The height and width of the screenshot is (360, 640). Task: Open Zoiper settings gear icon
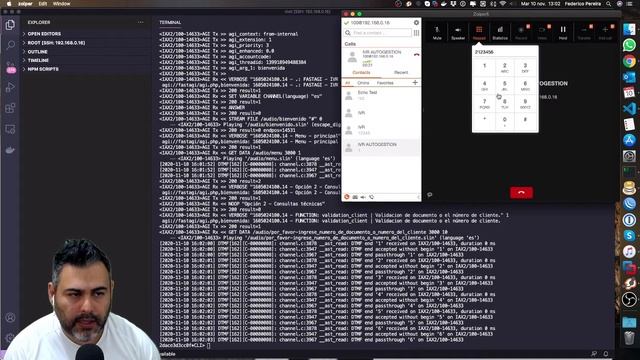pyautogui.click(x=416, y=23)
